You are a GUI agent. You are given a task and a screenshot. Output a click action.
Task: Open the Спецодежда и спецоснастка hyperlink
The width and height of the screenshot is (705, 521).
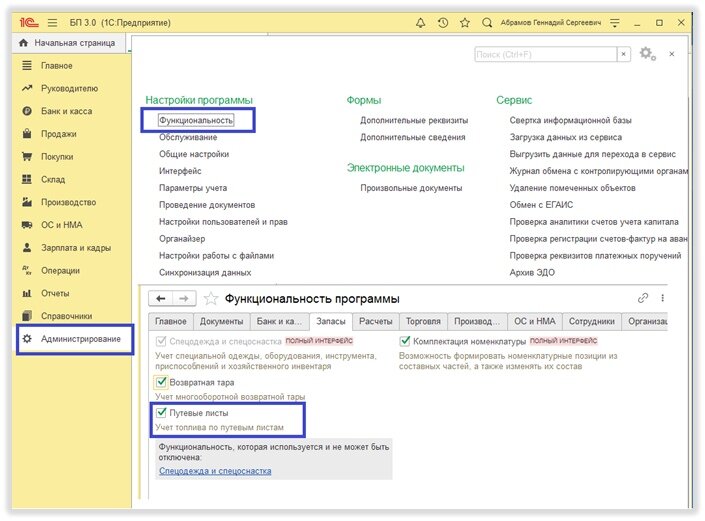(215, 471)
